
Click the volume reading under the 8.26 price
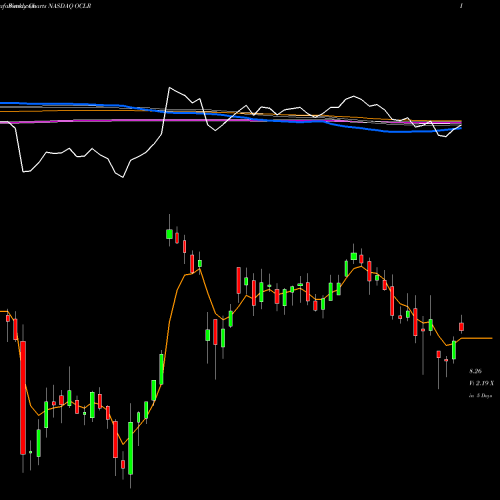pos(481,384)
